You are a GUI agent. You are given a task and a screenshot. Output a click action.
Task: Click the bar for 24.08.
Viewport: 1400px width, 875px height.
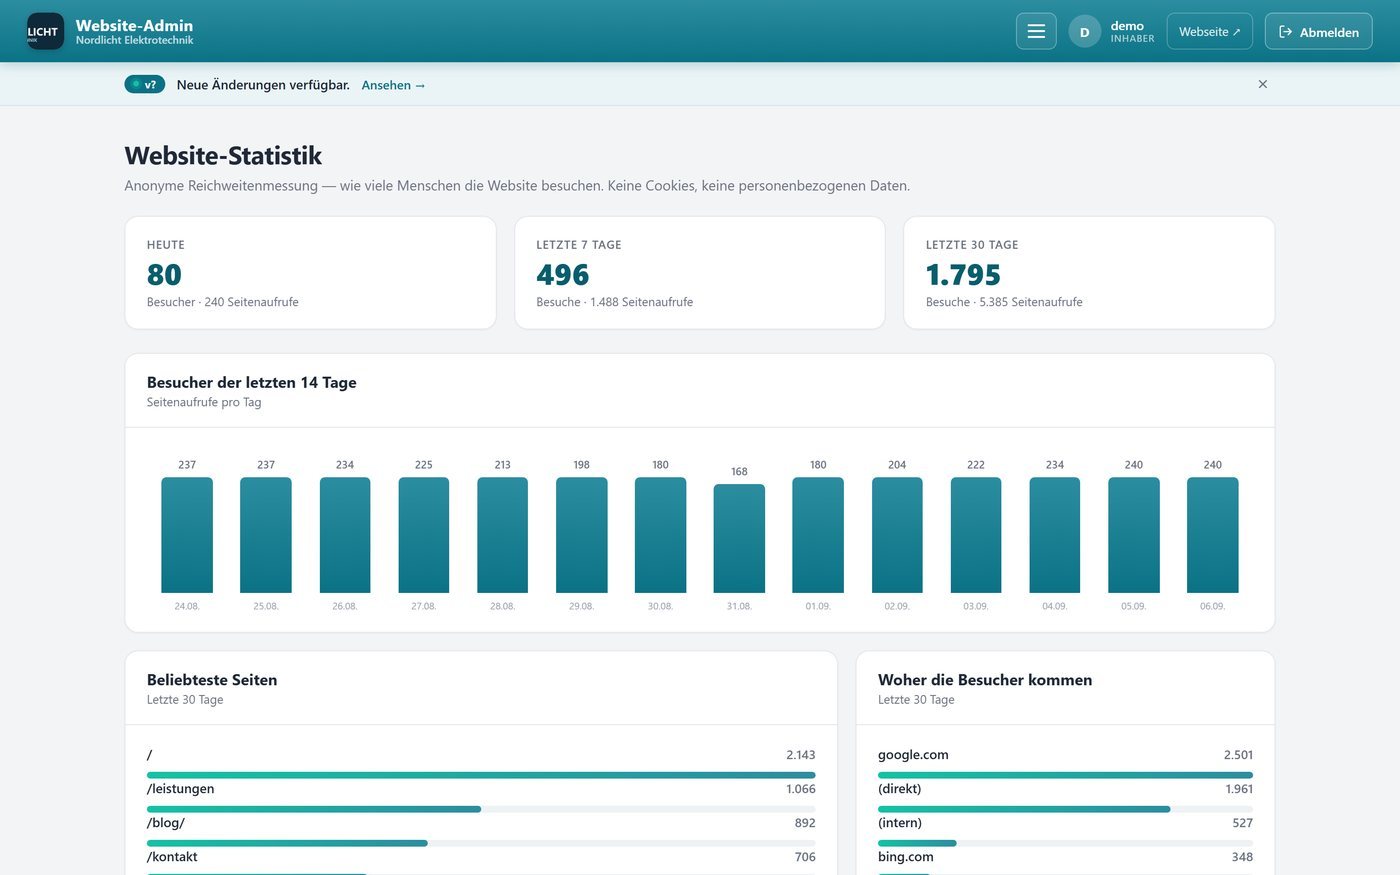187,535
